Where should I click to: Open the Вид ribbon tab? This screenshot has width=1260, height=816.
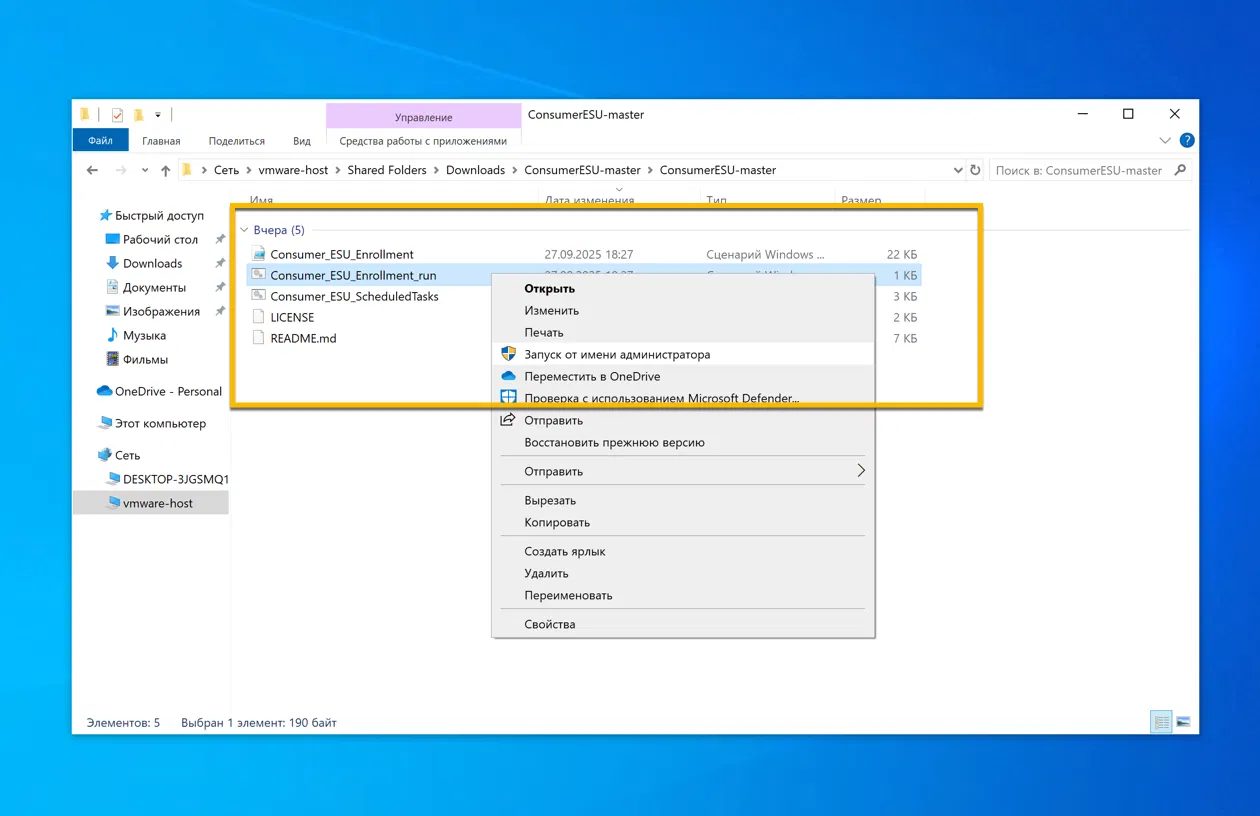pyautogui.click(x=302, y=141)
